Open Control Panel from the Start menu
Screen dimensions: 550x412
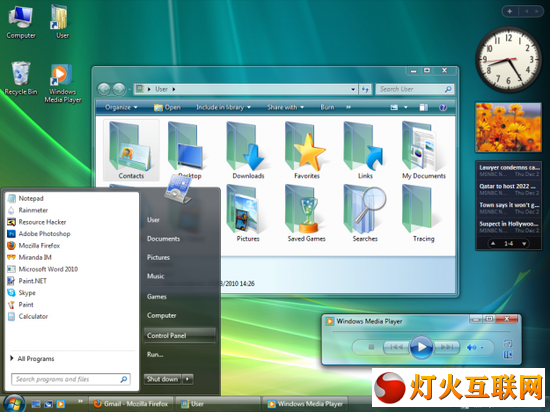179,336
